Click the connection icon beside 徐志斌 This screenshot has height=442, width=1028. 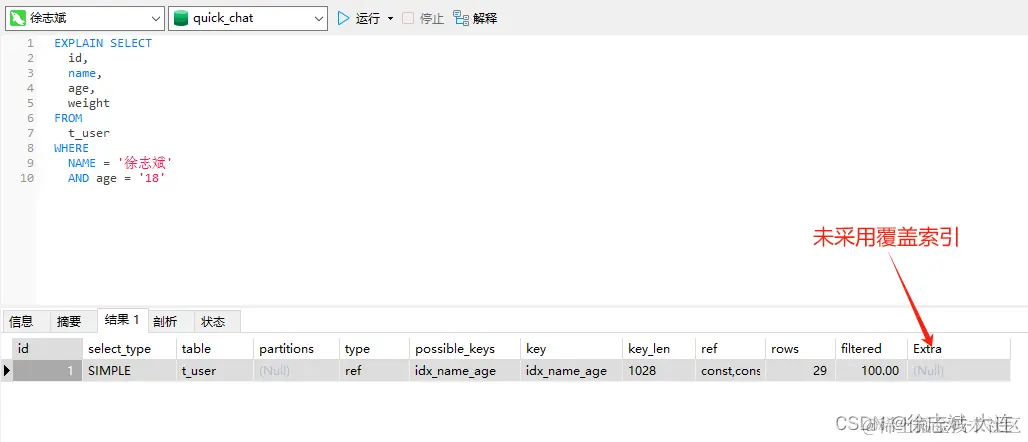(18, 18)
